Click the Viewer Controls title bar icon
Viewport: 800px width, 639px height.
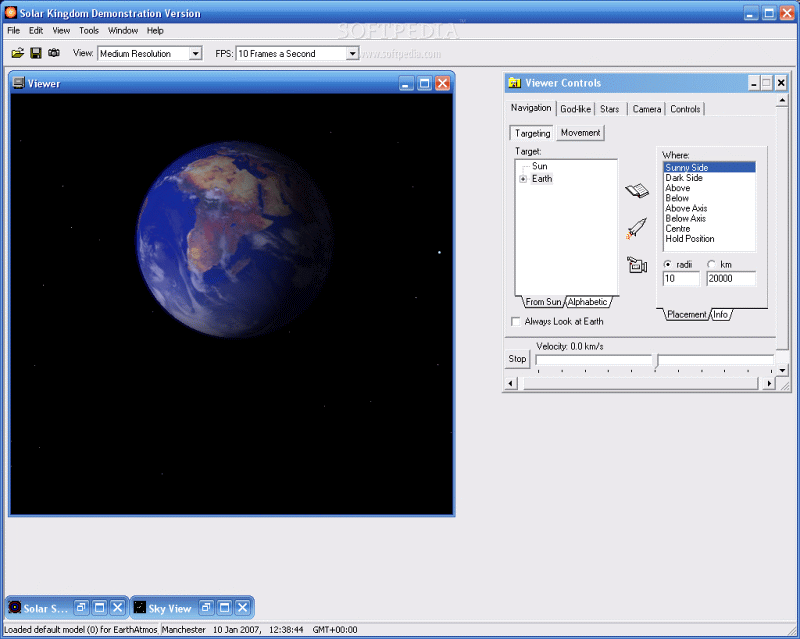(514, 83)
